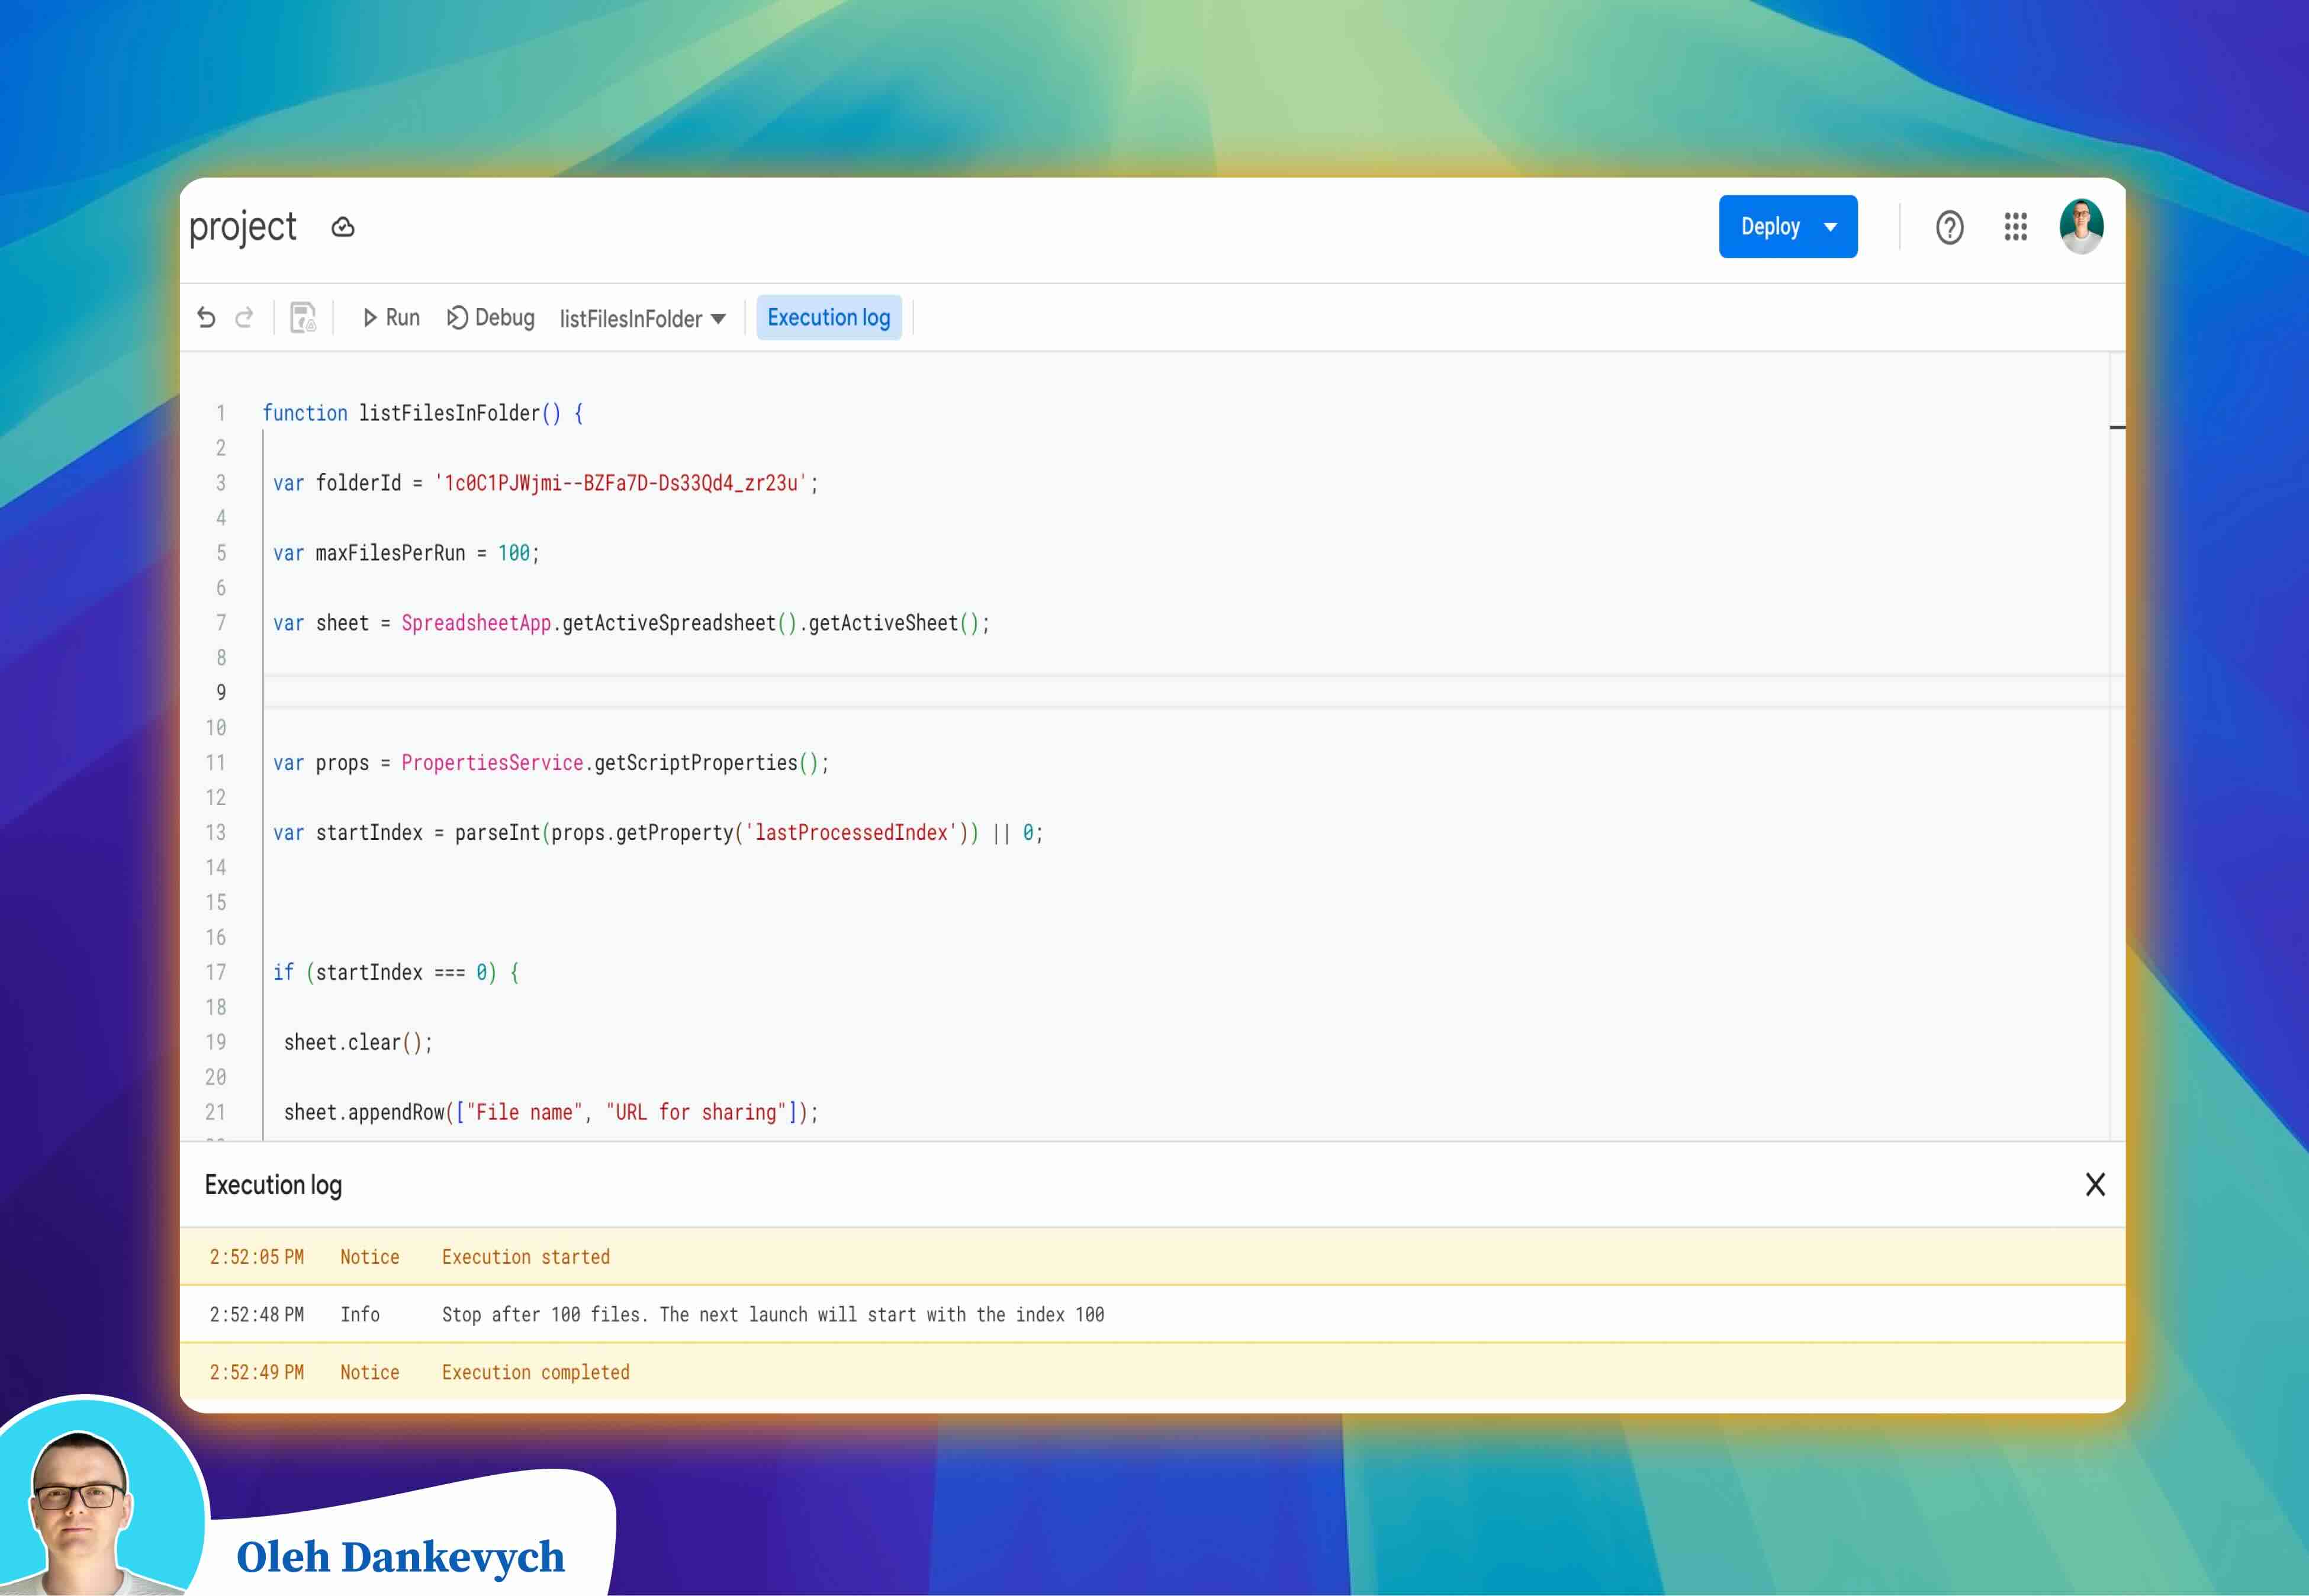Click the 2:52:49 PM timestamp
The height and width of the screenshot is (1596, 2309).
pyautogui.click(x=257, y=1372)
